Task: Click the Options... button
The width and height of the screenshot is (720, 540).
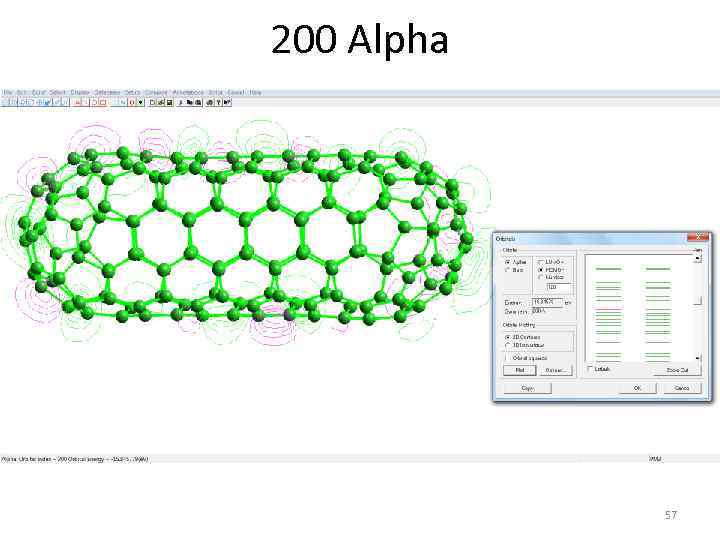Action: click(556, 370)
